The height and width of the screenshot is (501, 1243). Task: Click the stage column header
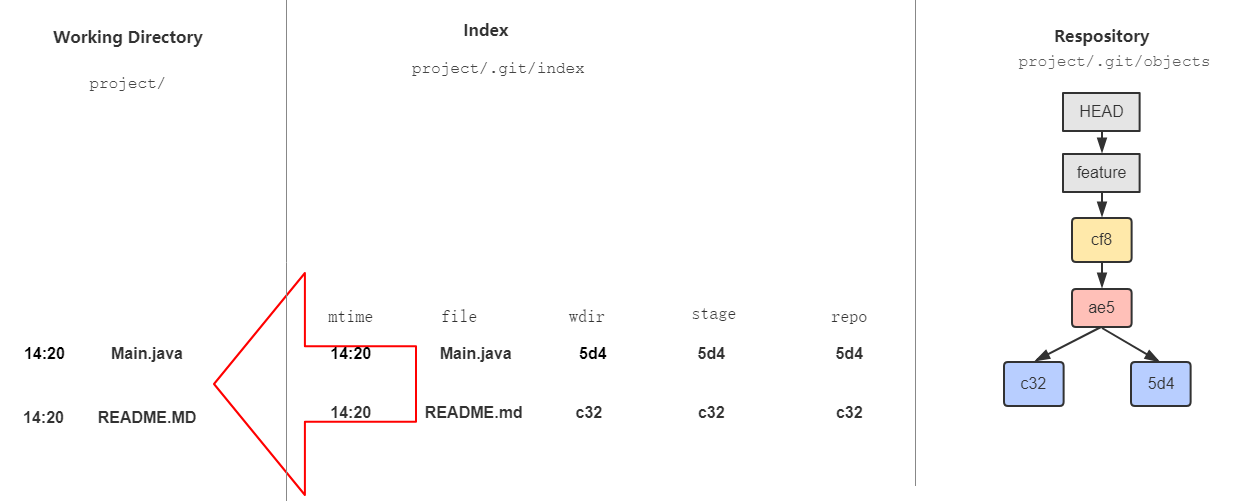pyautogui.click(x=713, y=314)
